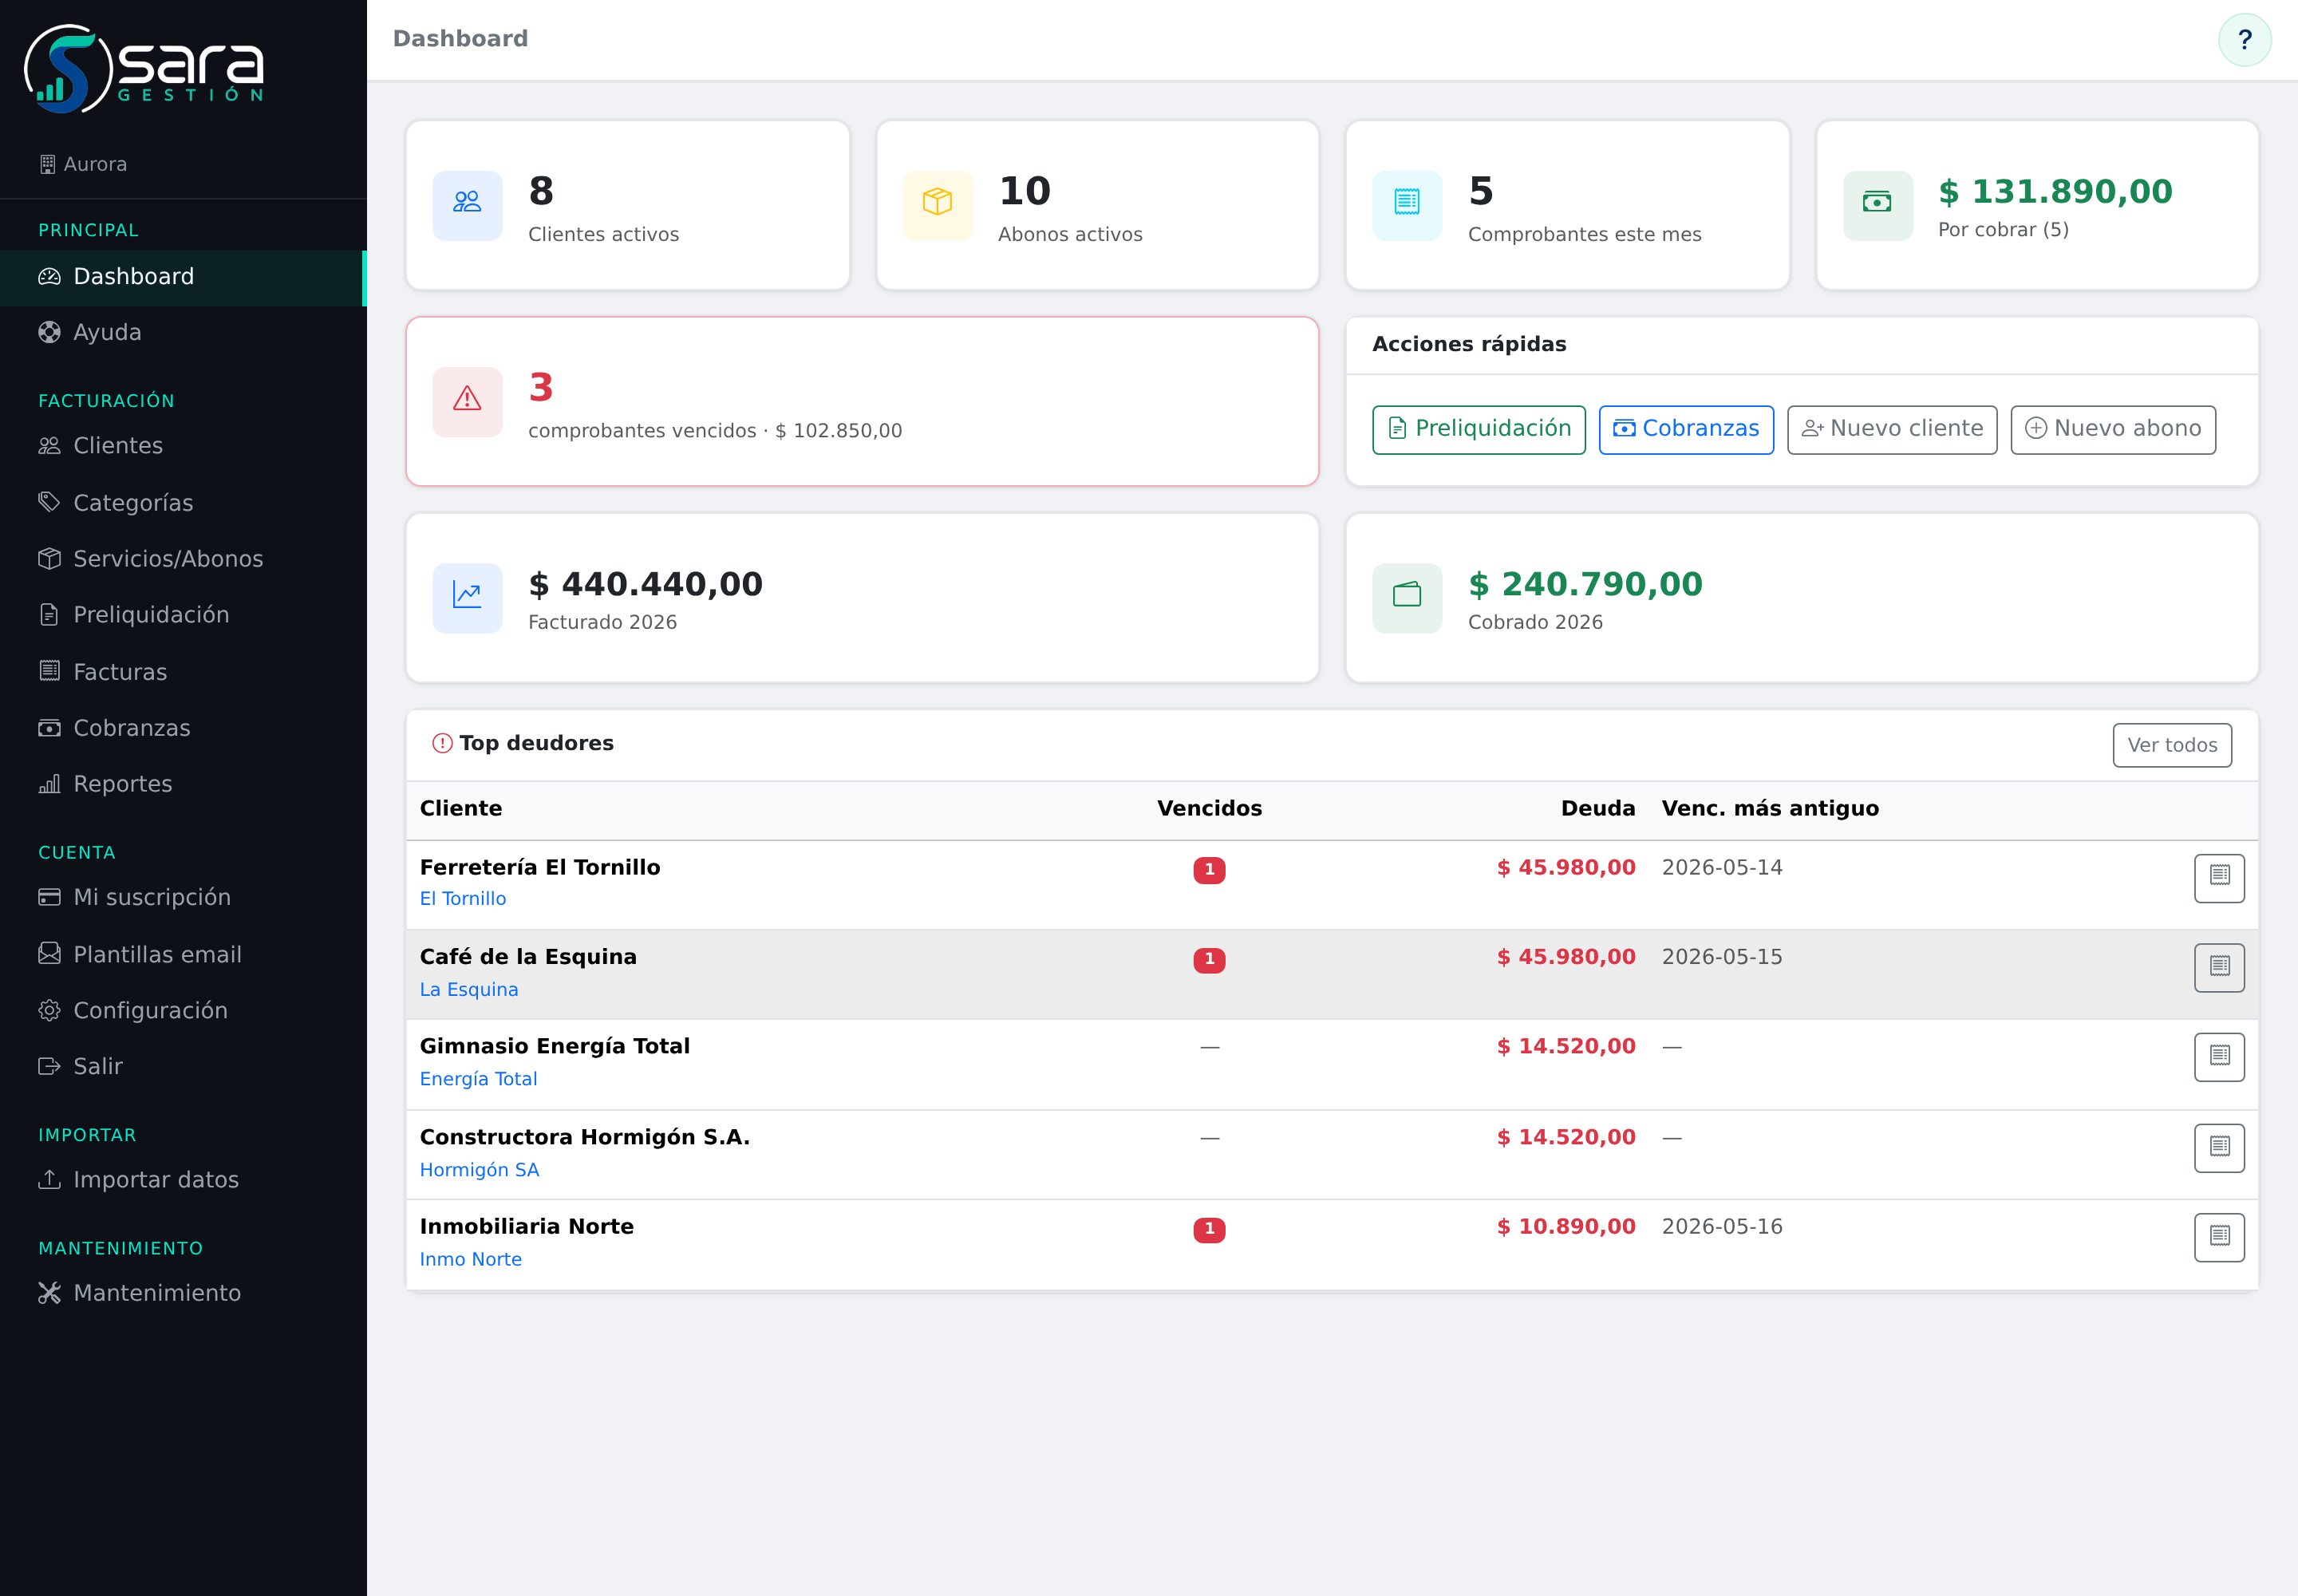Image resolution: width=2298 pixels, height=1596 pixels.
Task: Click the $ 131.890,00 Por cobrar amount
Action: [2055, 192]
